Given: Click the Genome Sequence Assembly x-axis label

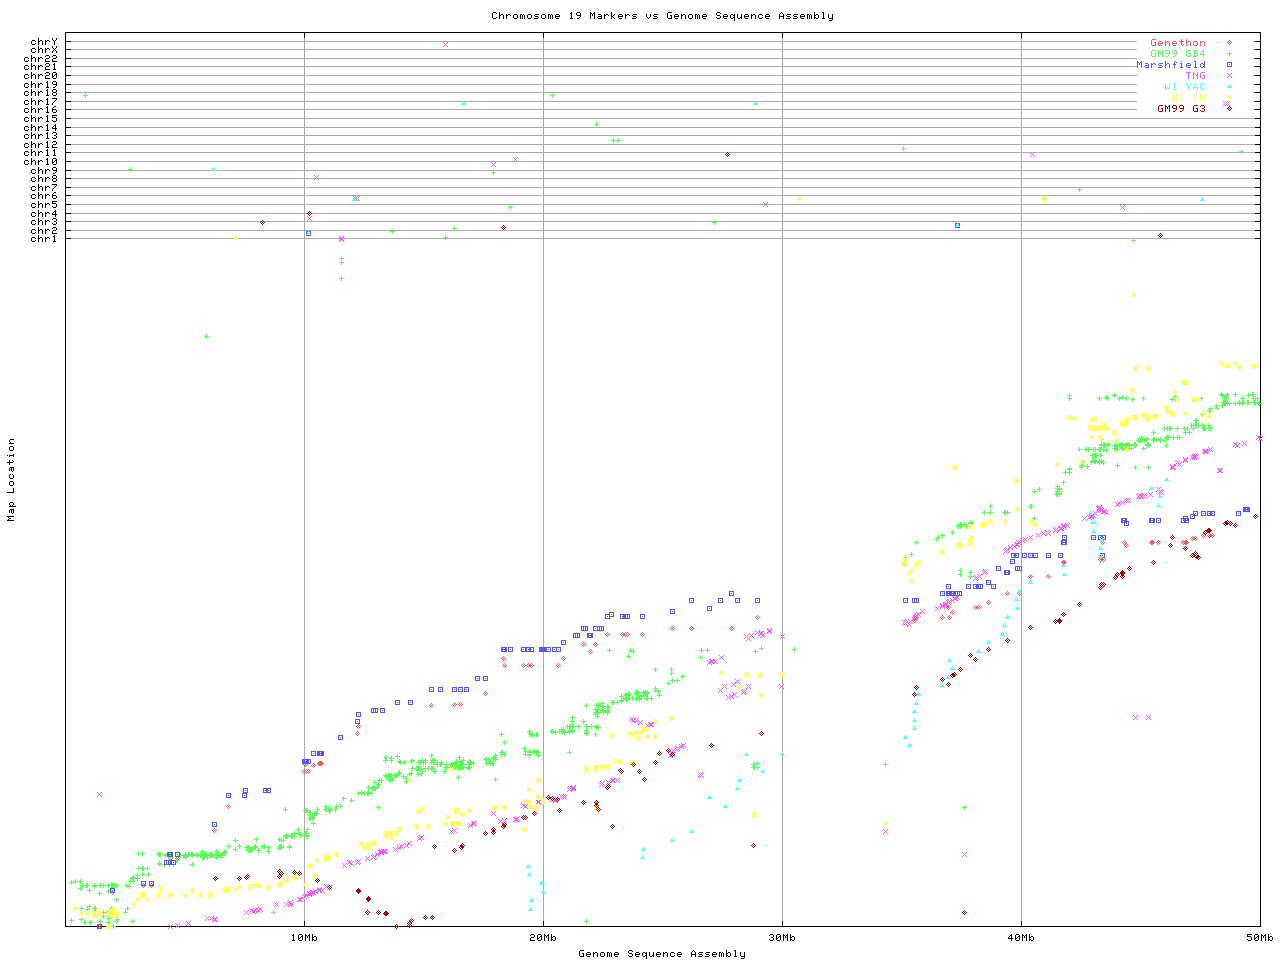Looking at the screenshot, I should pos(662,953).
